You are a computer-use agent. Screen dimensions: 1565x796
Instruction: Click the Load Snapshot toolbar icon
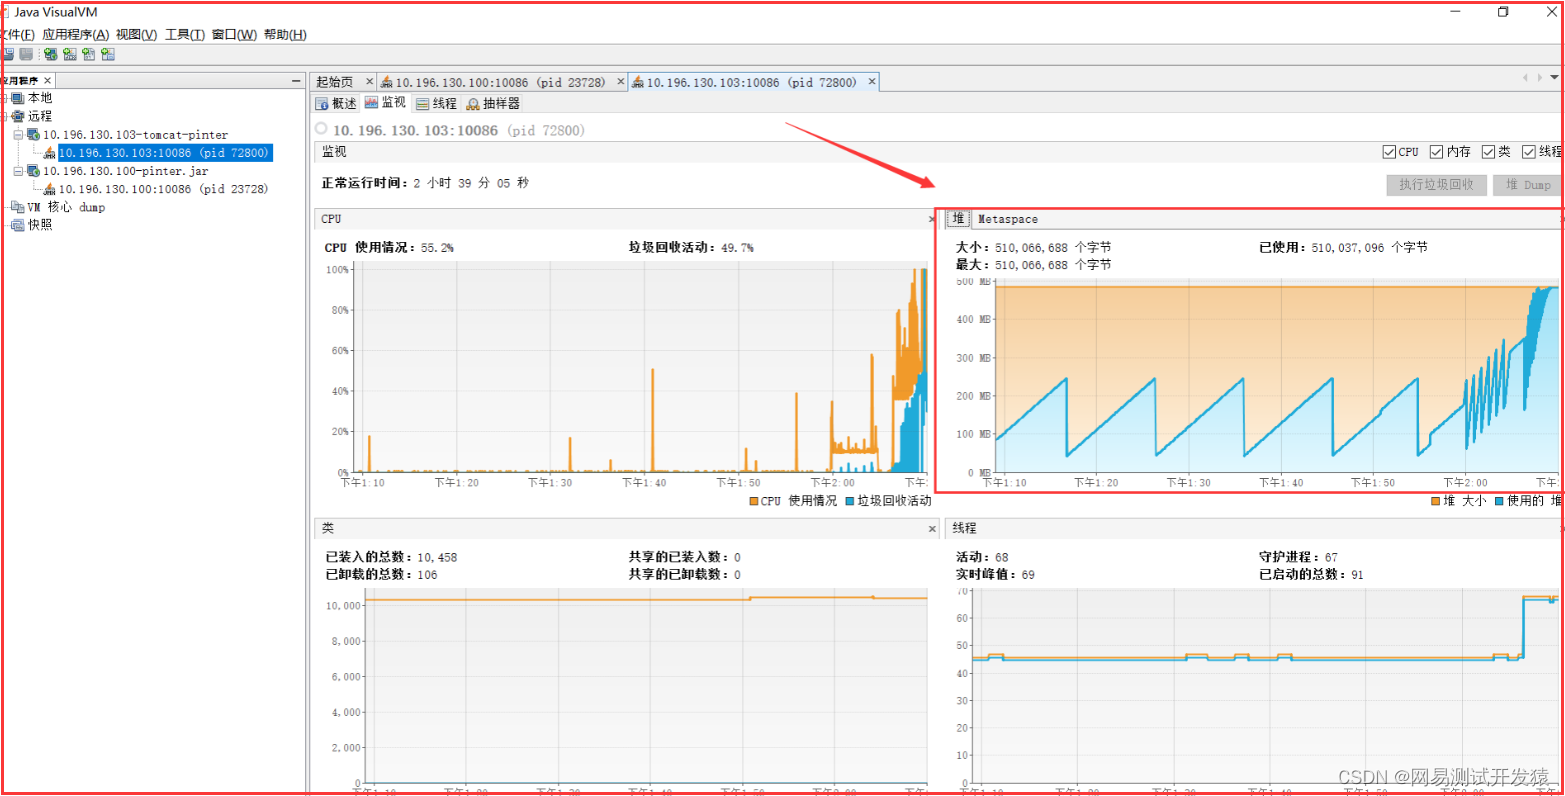[7, 54]
